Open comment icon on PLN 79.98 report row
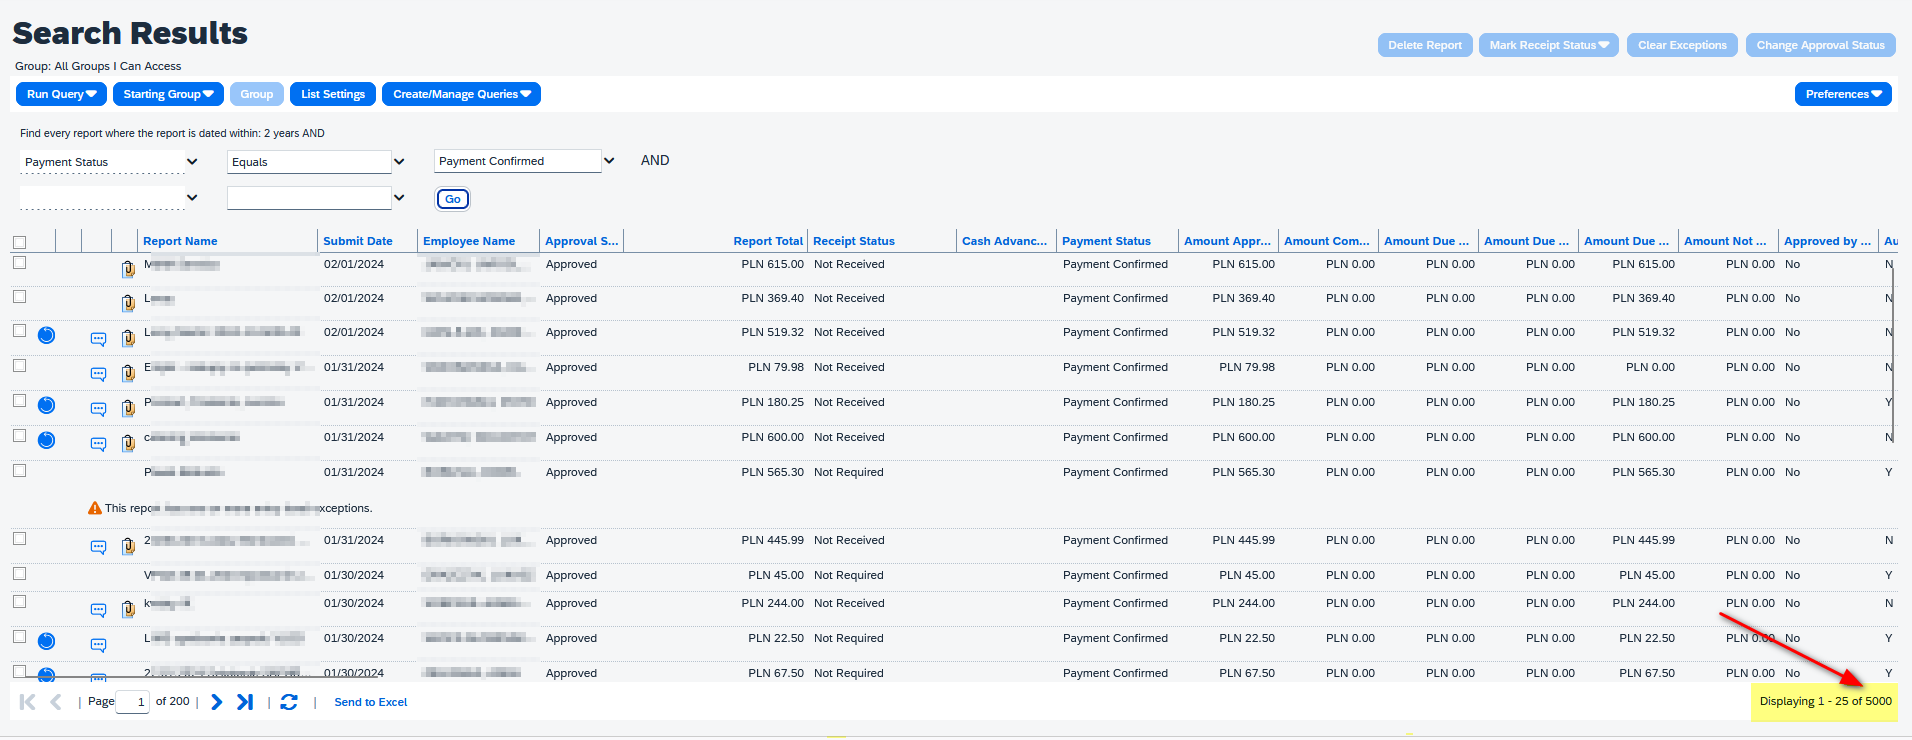This screenshot has height=740, width=1912. click(x=98, y=374)
